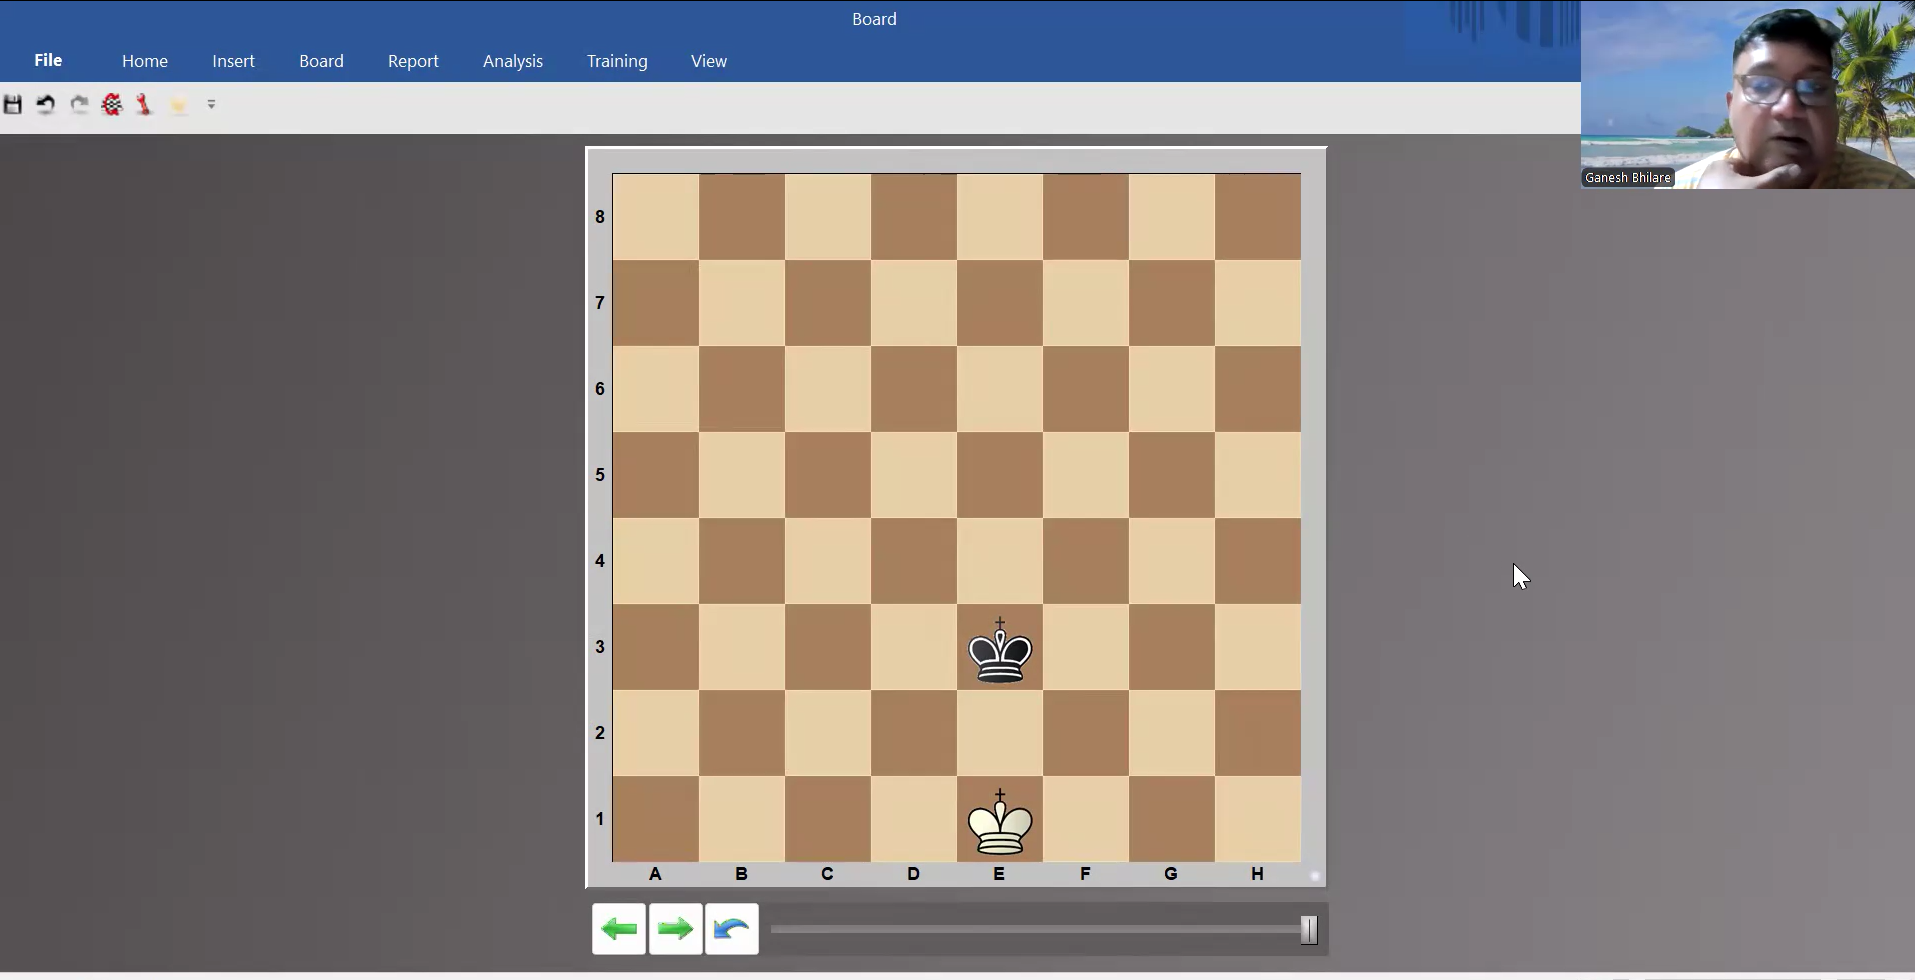Image resolution: width=1915 pixels, height=980 pixels.
Task: Advance one move with green right arrow
Action: [676, 929]
